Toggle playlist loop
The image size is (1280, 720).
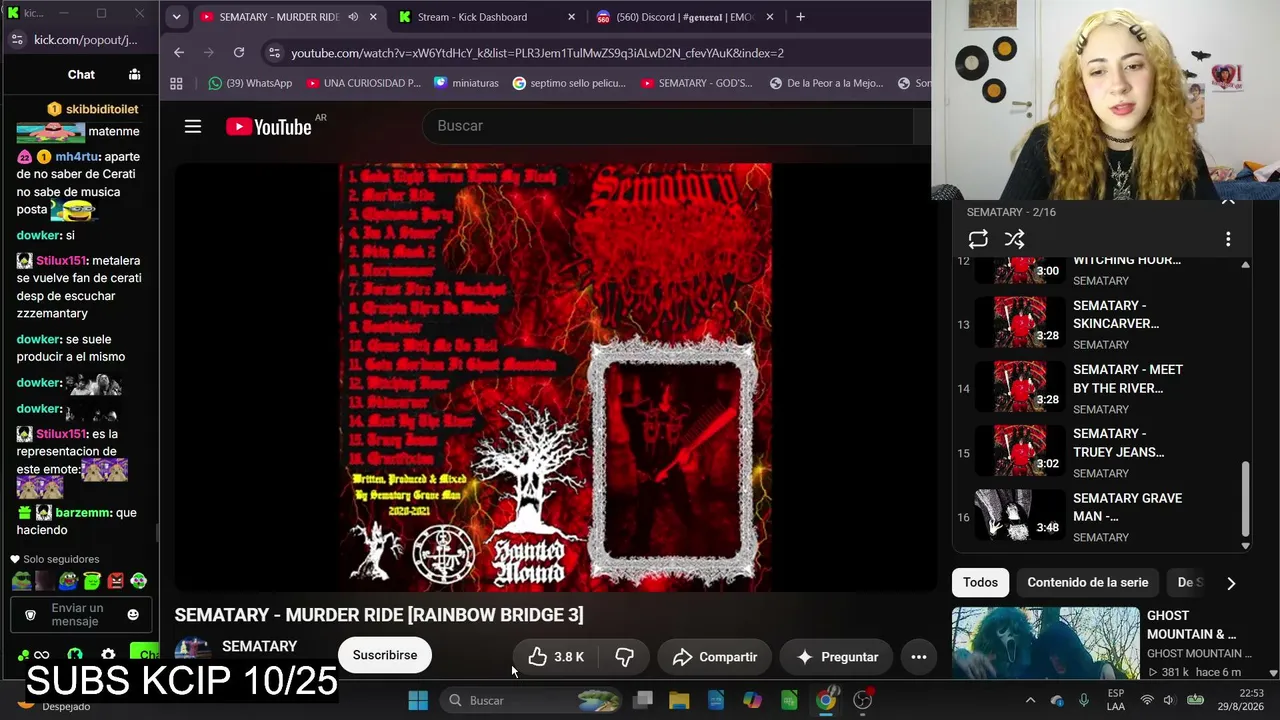(978, 239)
